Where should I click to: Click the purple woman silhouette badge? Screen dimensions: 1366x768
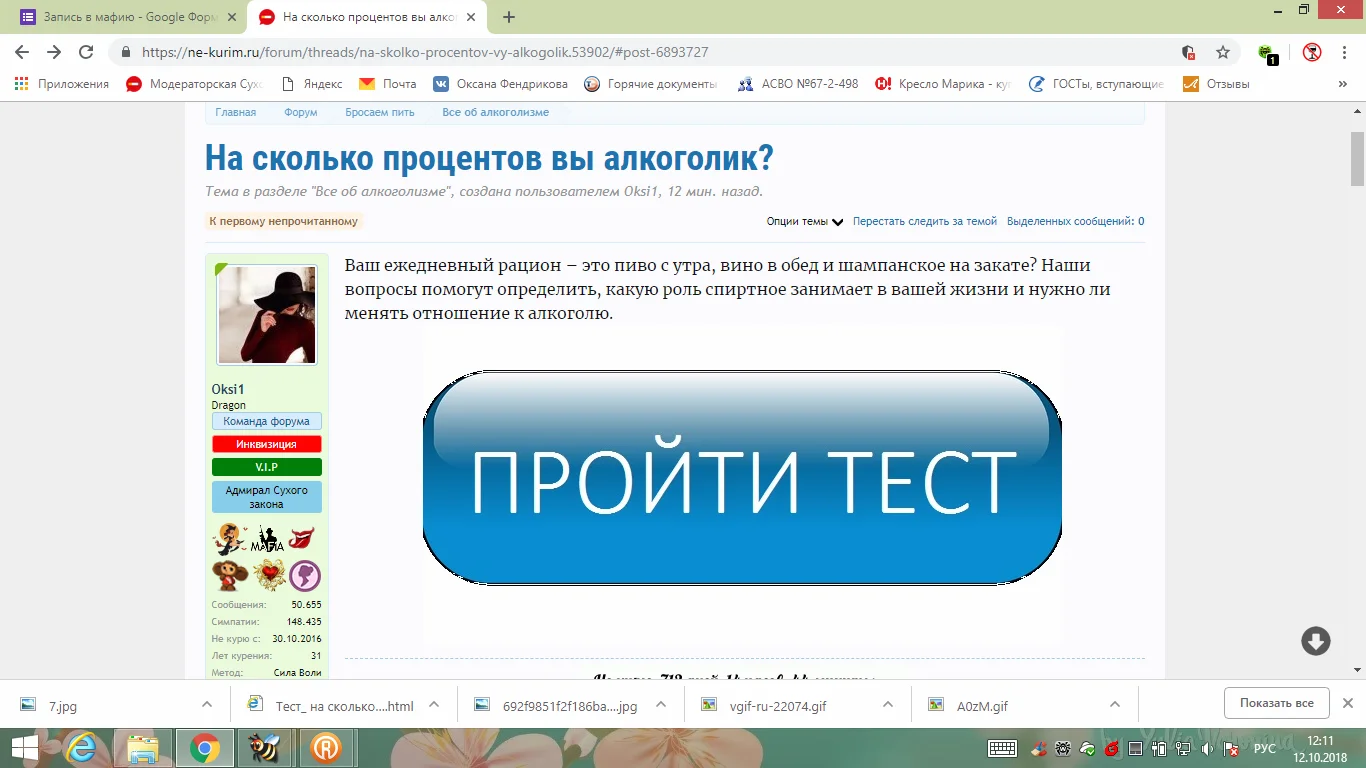pyautogui.click(x=304, y=575)
